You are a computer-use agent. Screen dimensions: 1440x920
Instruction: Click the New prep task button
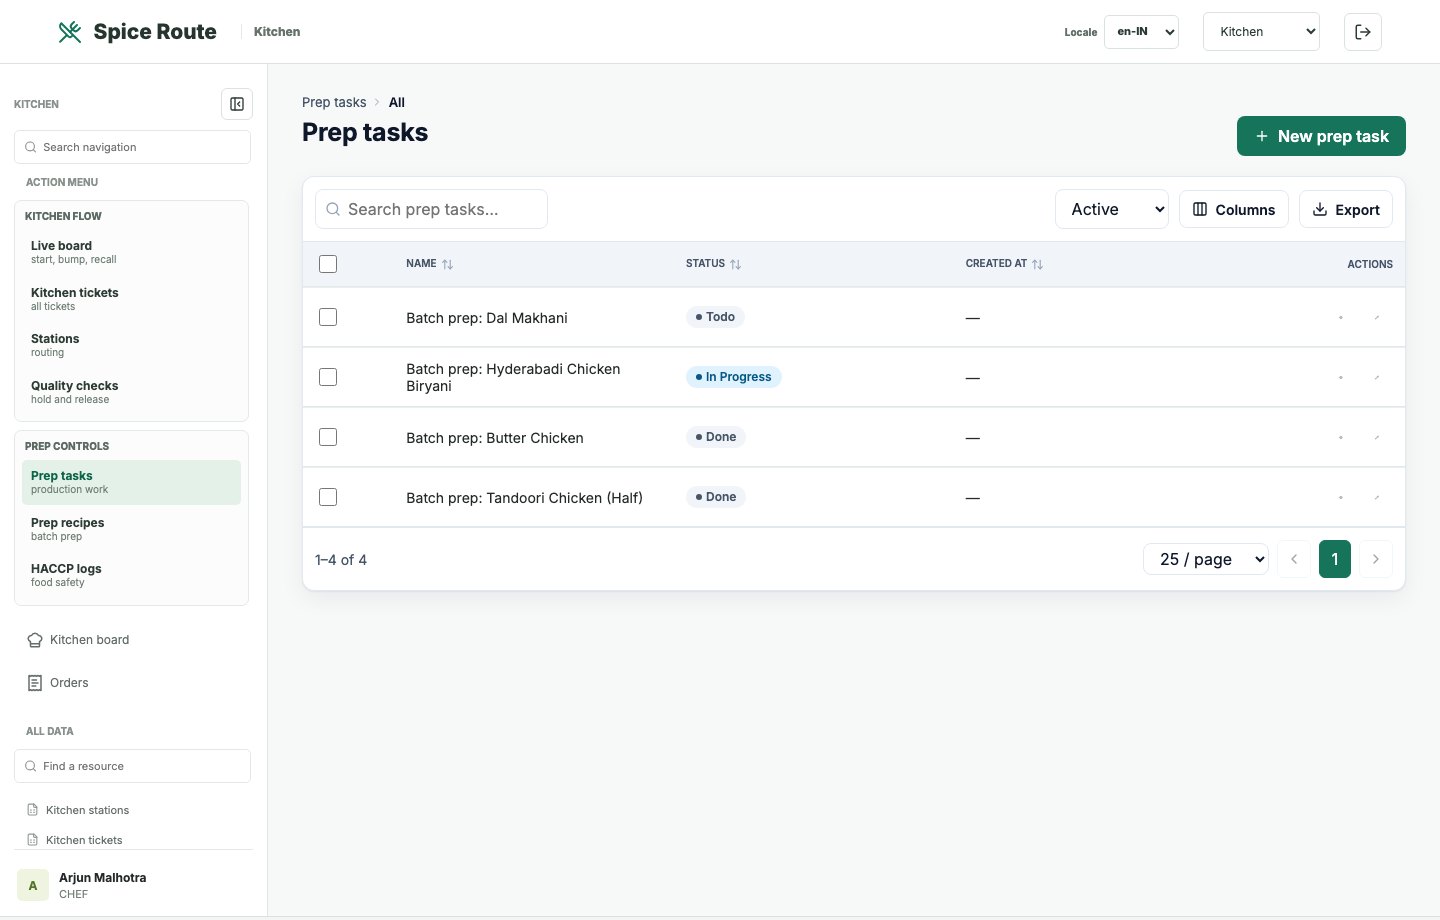coord(1321,136)
